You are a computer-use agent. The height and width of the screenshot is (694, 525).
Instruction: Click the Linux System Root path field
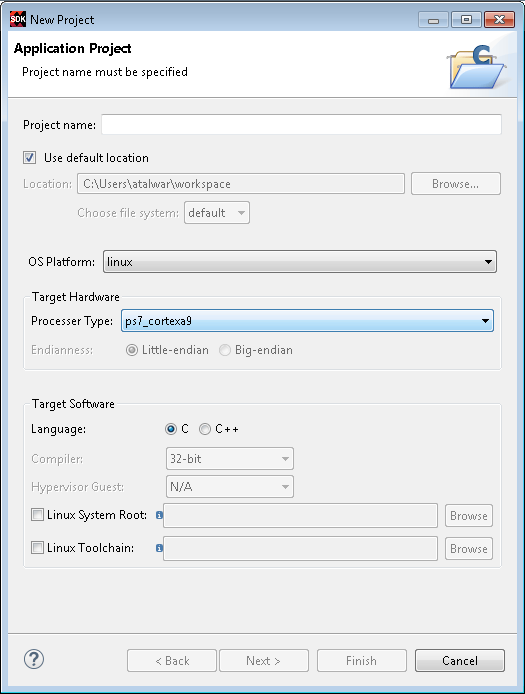300,516
